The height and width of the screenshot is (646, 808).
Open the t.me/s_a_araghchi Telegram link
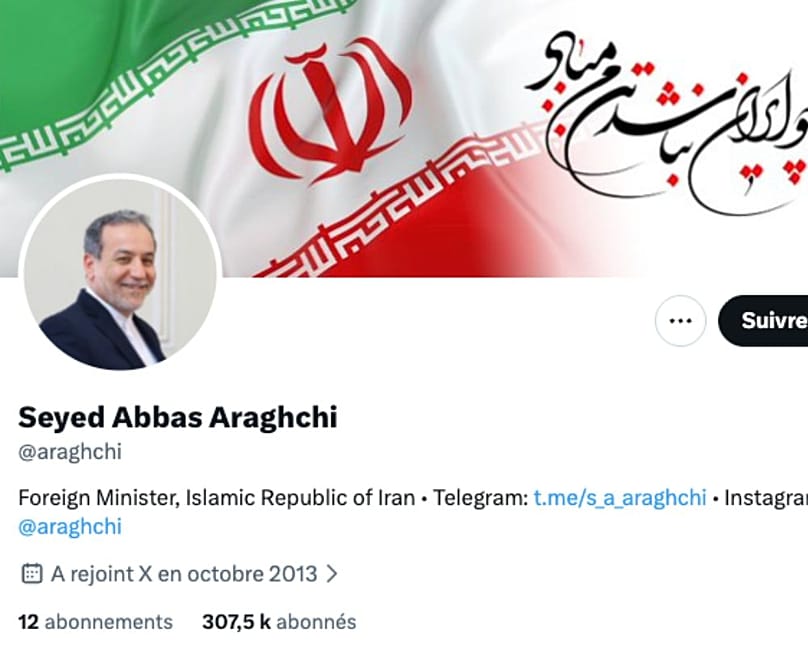(620, 498)
